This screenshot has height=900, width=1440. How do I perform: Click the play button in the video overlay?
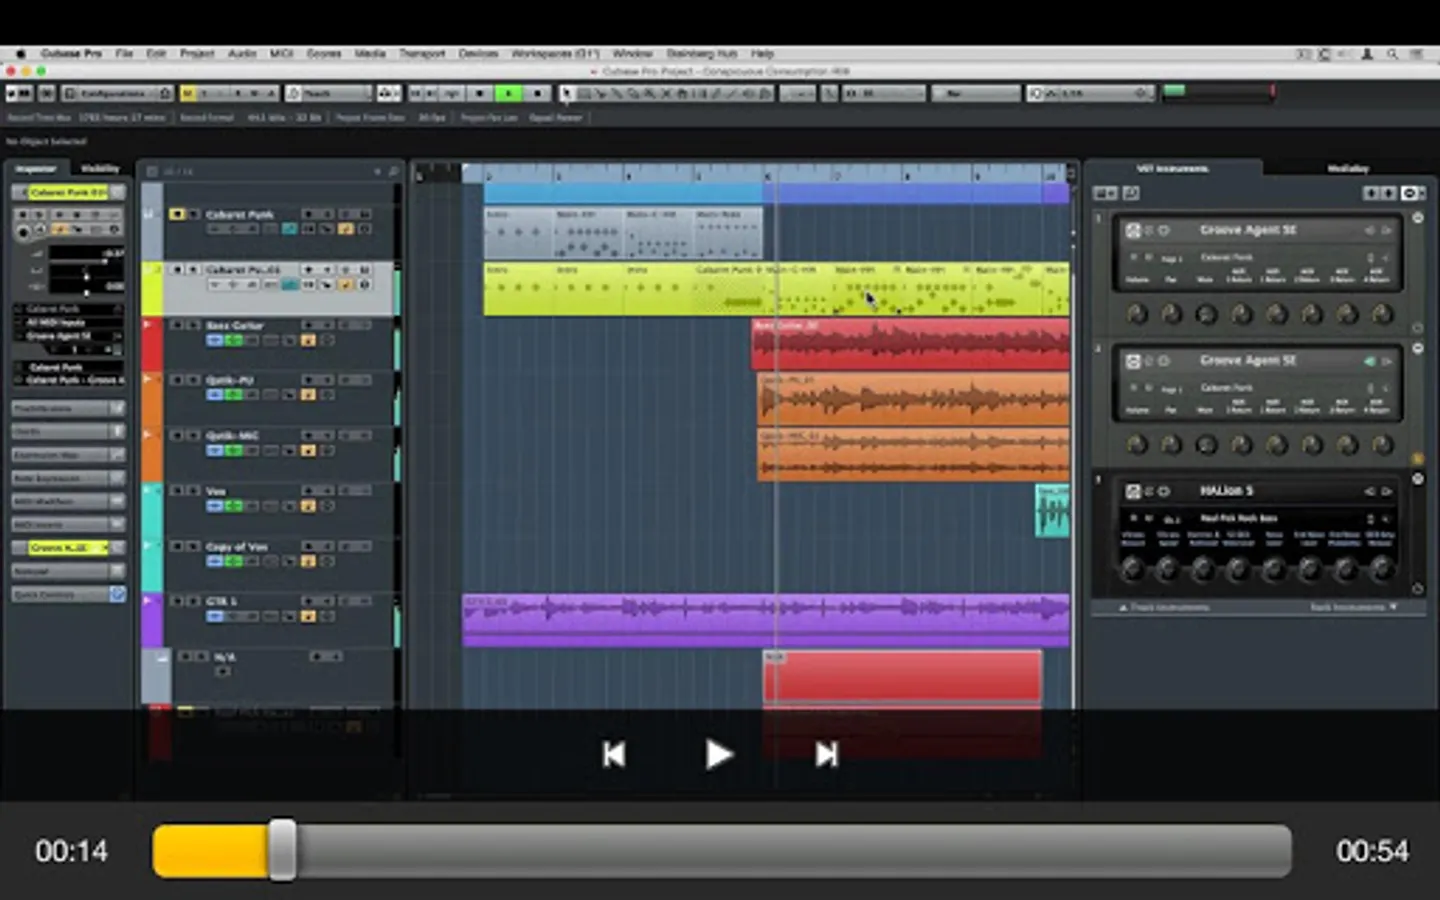point(718,754)
